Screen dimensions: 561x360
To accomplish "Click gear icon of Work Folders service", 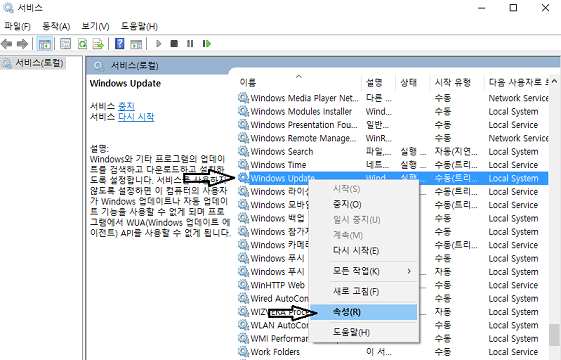I will [x=243, y=351].
